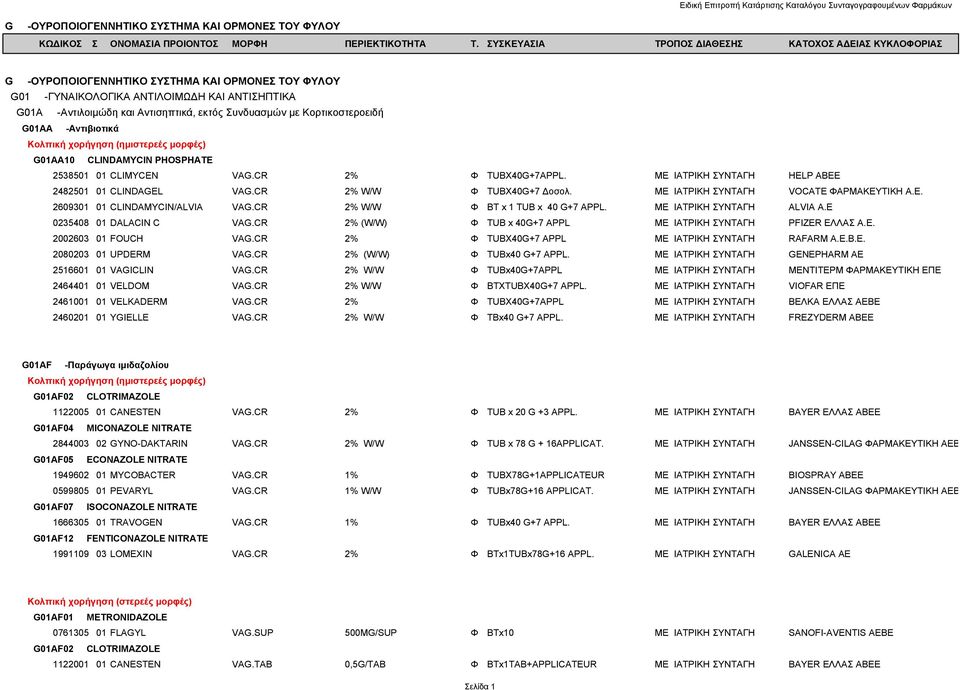Select the RAFARM A.E.B.E. holder
Screen dimensions: 960x690
(827, 239)
